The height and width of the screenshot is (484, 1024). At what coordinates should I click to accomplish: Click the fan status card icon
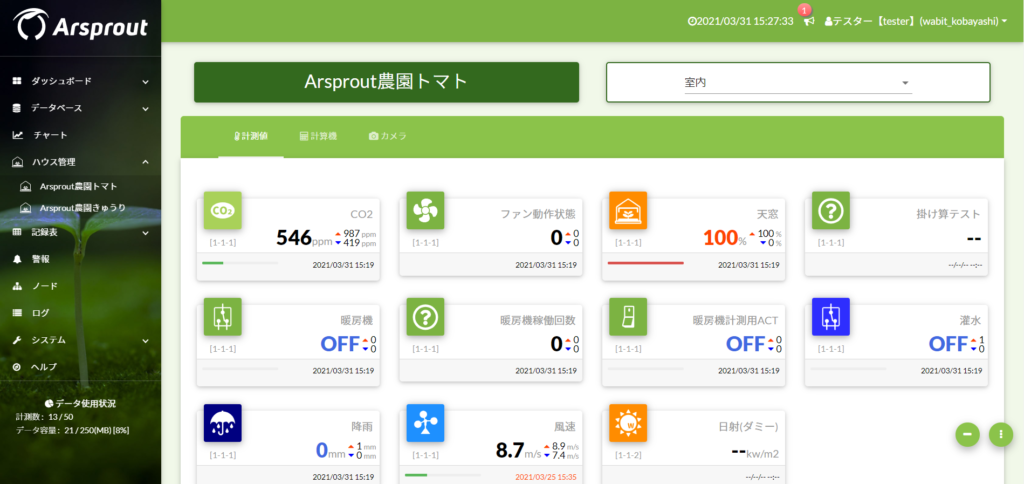point(425,210)
